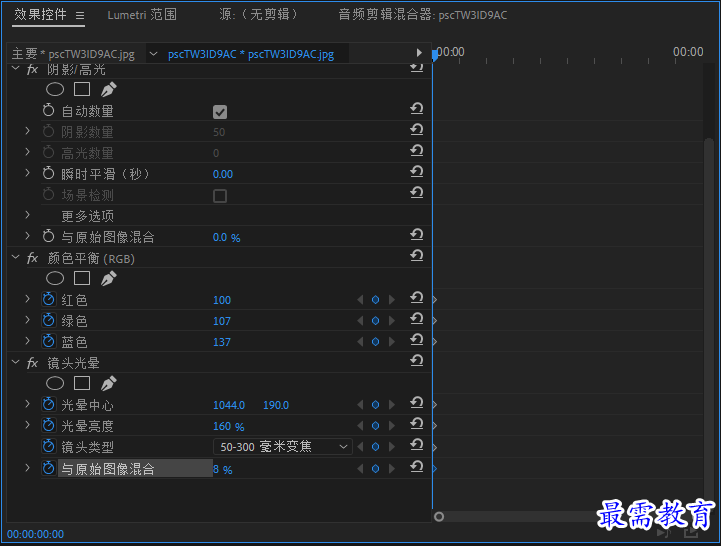Edit the 0.0 % blend value

coord(227,237)
